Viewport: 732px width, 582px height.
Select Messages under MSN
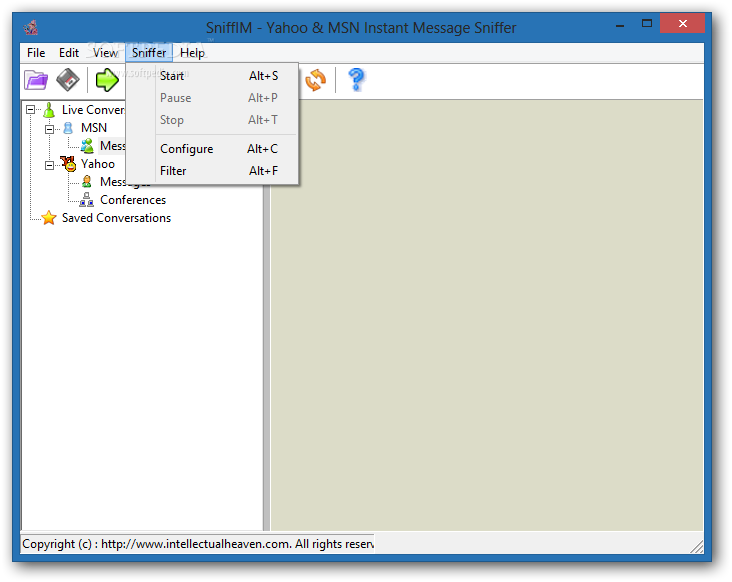click(x=112, y=146)
